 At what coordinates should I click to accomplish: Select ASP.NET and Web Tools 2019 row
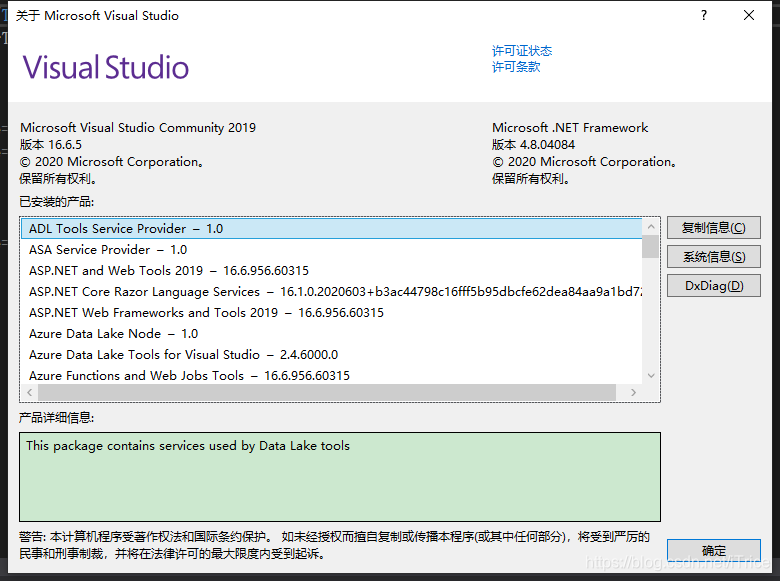(x=332, y=271)
